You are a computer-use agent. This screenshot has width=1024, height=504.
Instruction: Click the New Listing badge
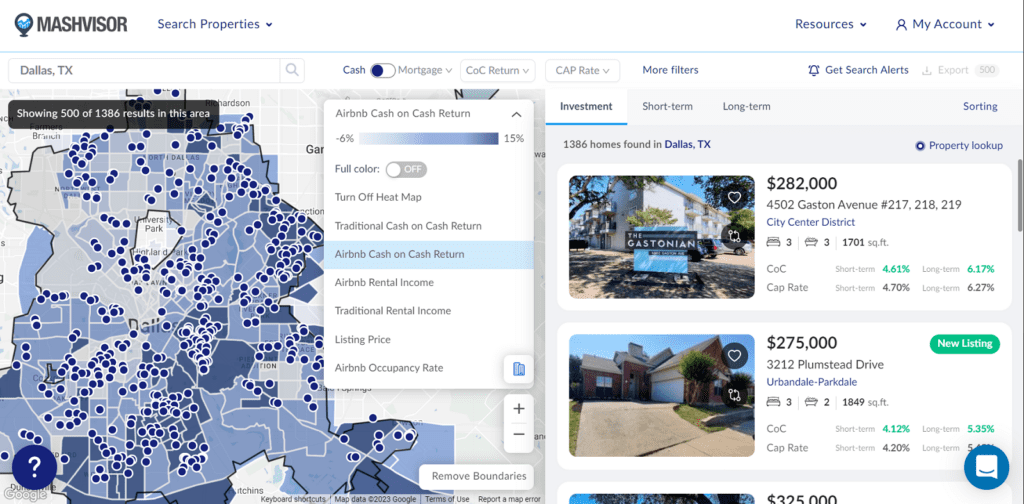(x=965, y=343)
